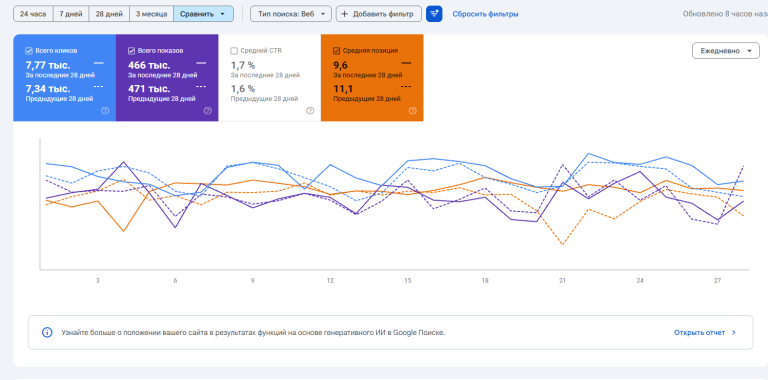Viewport: 768px width, 380px height.
Task: Open help icon on Всего кликов card
Action: pos(105,111)
